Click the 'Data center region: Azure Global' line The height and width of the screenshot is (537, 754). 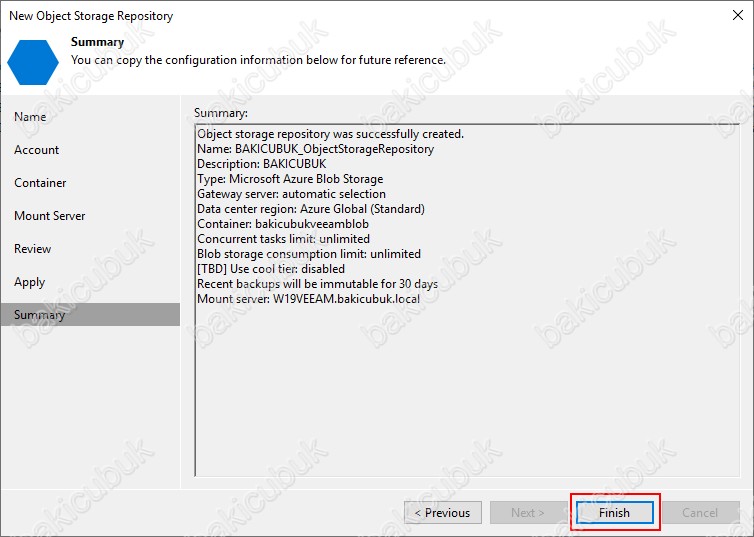(x=311, y=209)
